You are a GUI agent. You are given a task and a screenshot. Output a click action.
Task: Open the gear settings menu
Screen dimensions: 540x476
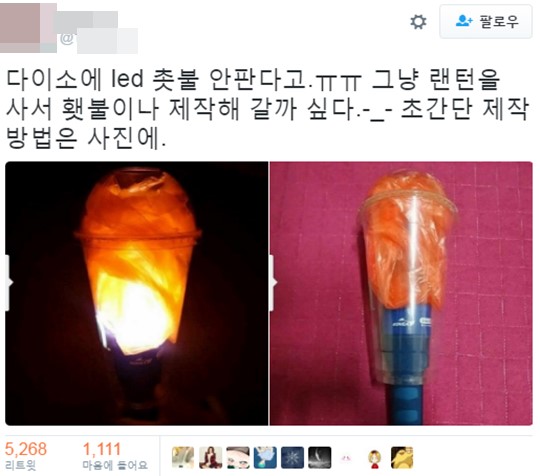point(418,22)
